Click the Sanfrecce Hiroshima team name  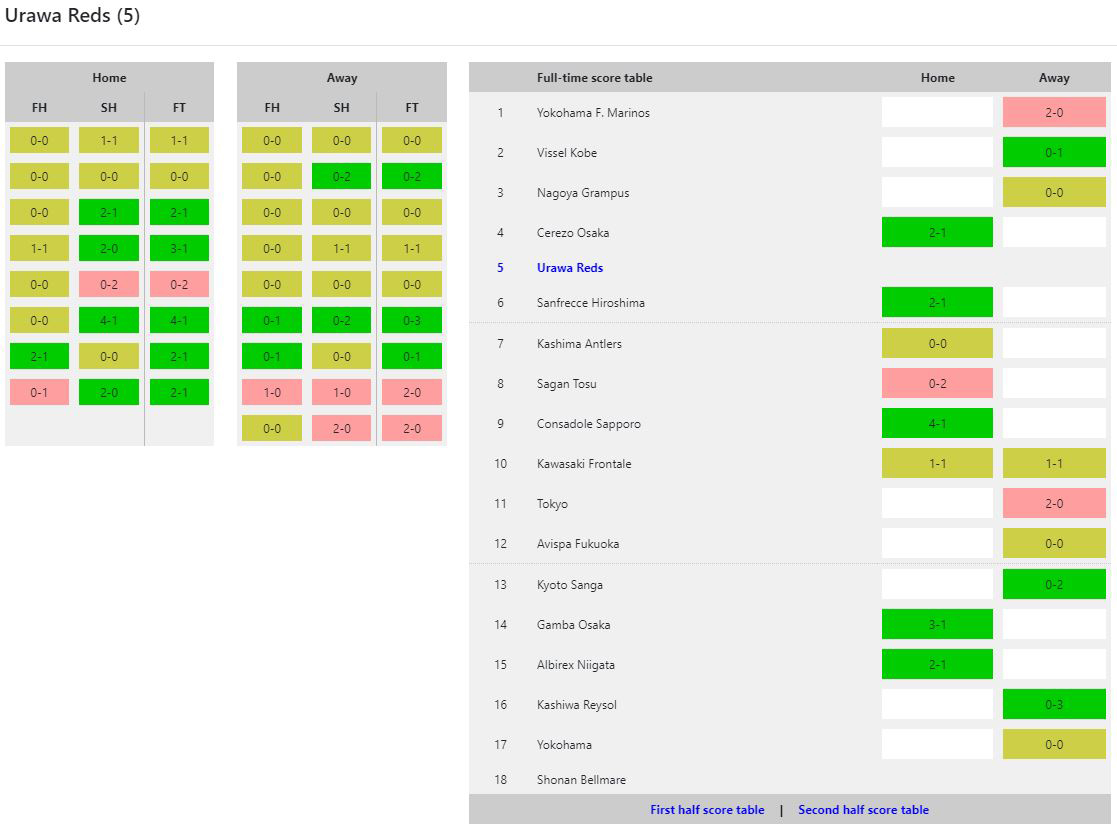[591, 303]
